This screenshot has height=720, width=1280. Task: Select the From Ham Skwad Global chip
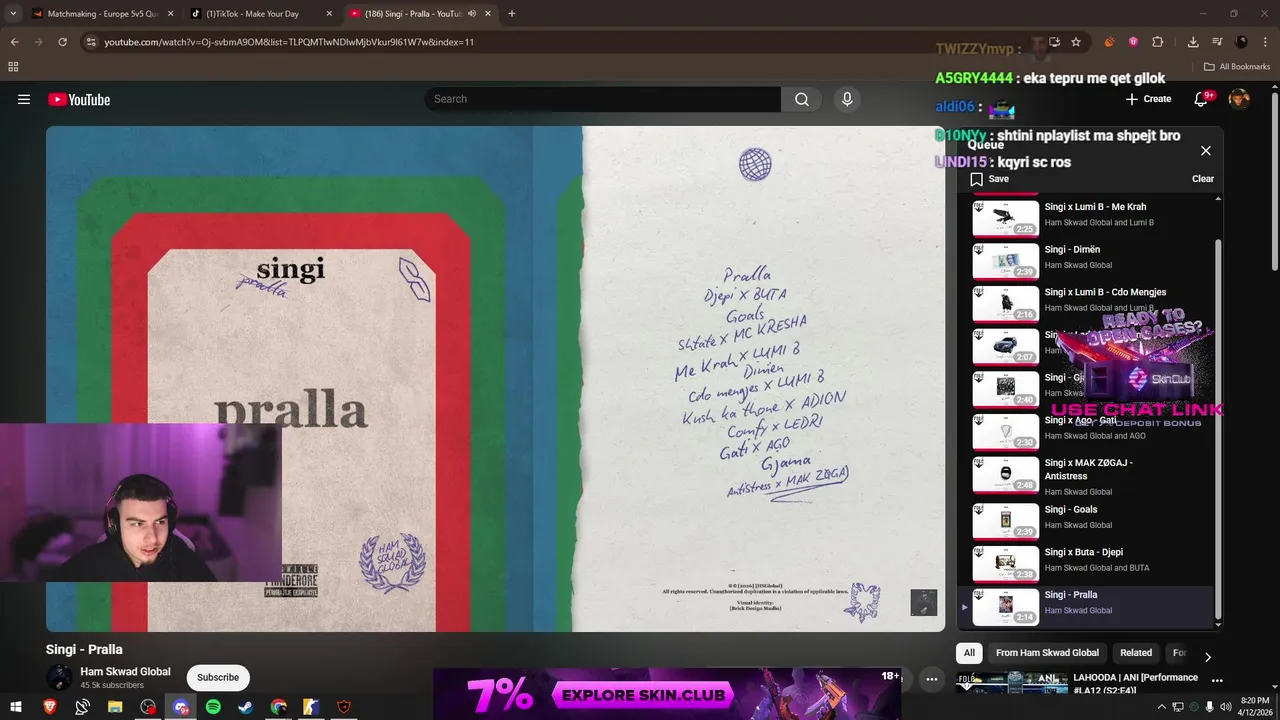[1047, 653]
